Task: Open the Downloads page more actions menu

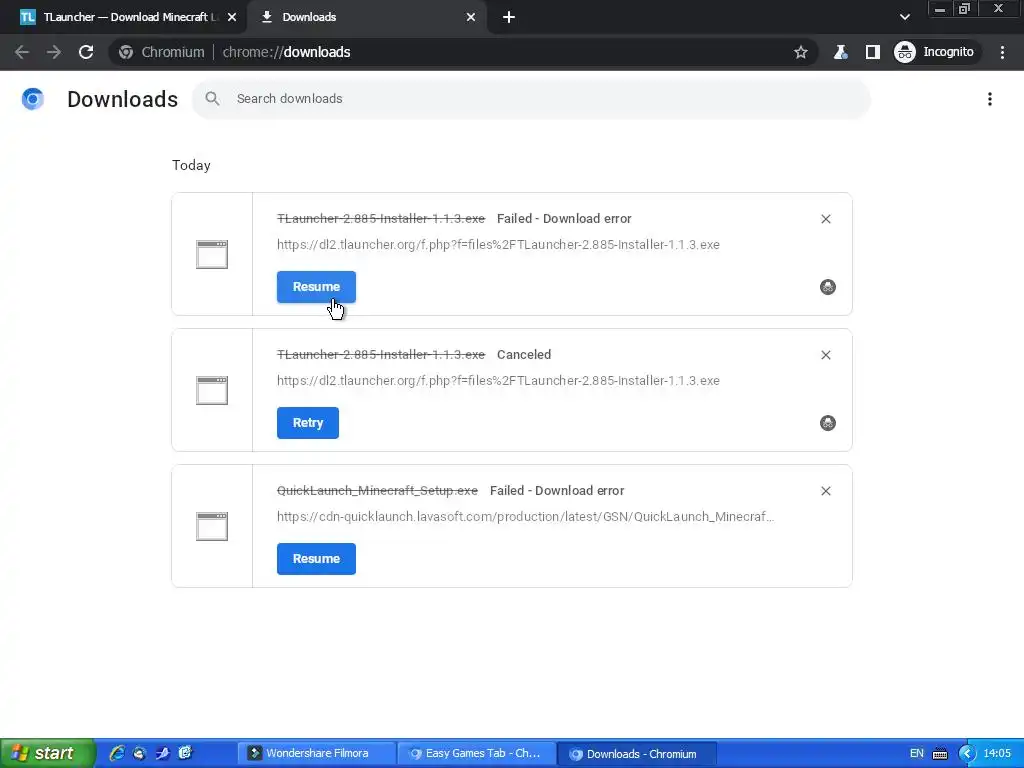Action: (989, 99)
